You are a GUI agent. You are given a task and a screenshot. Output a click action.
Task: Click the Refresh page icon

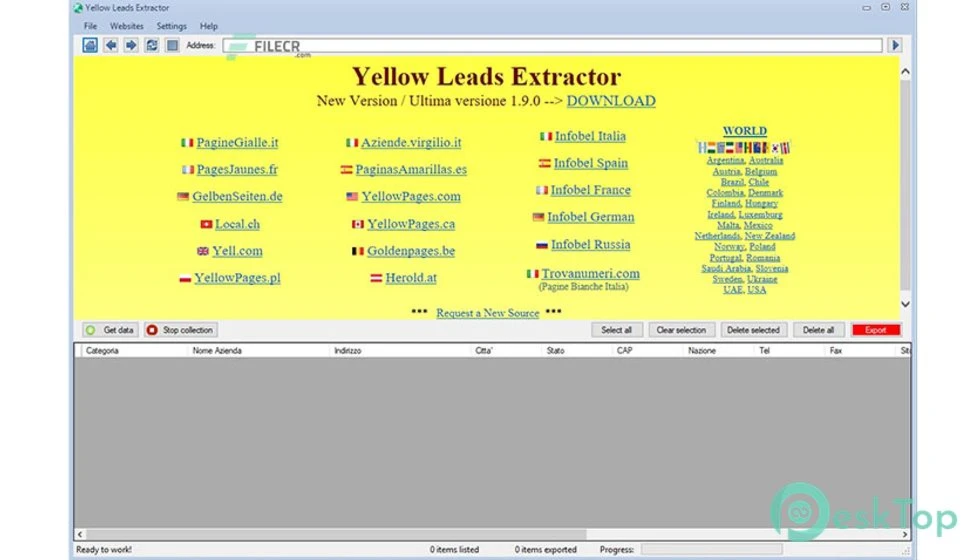151,45
